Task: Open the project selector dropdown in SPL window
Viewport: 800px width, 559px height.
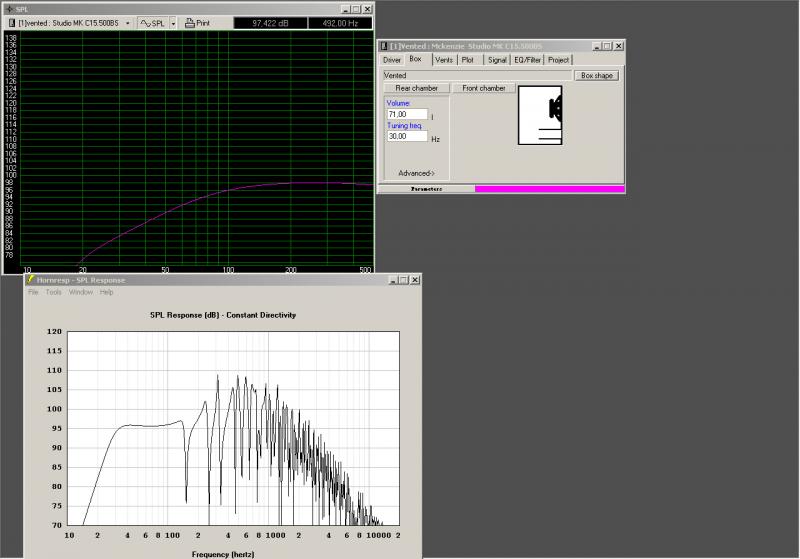Action: click(x=128, y=22)
